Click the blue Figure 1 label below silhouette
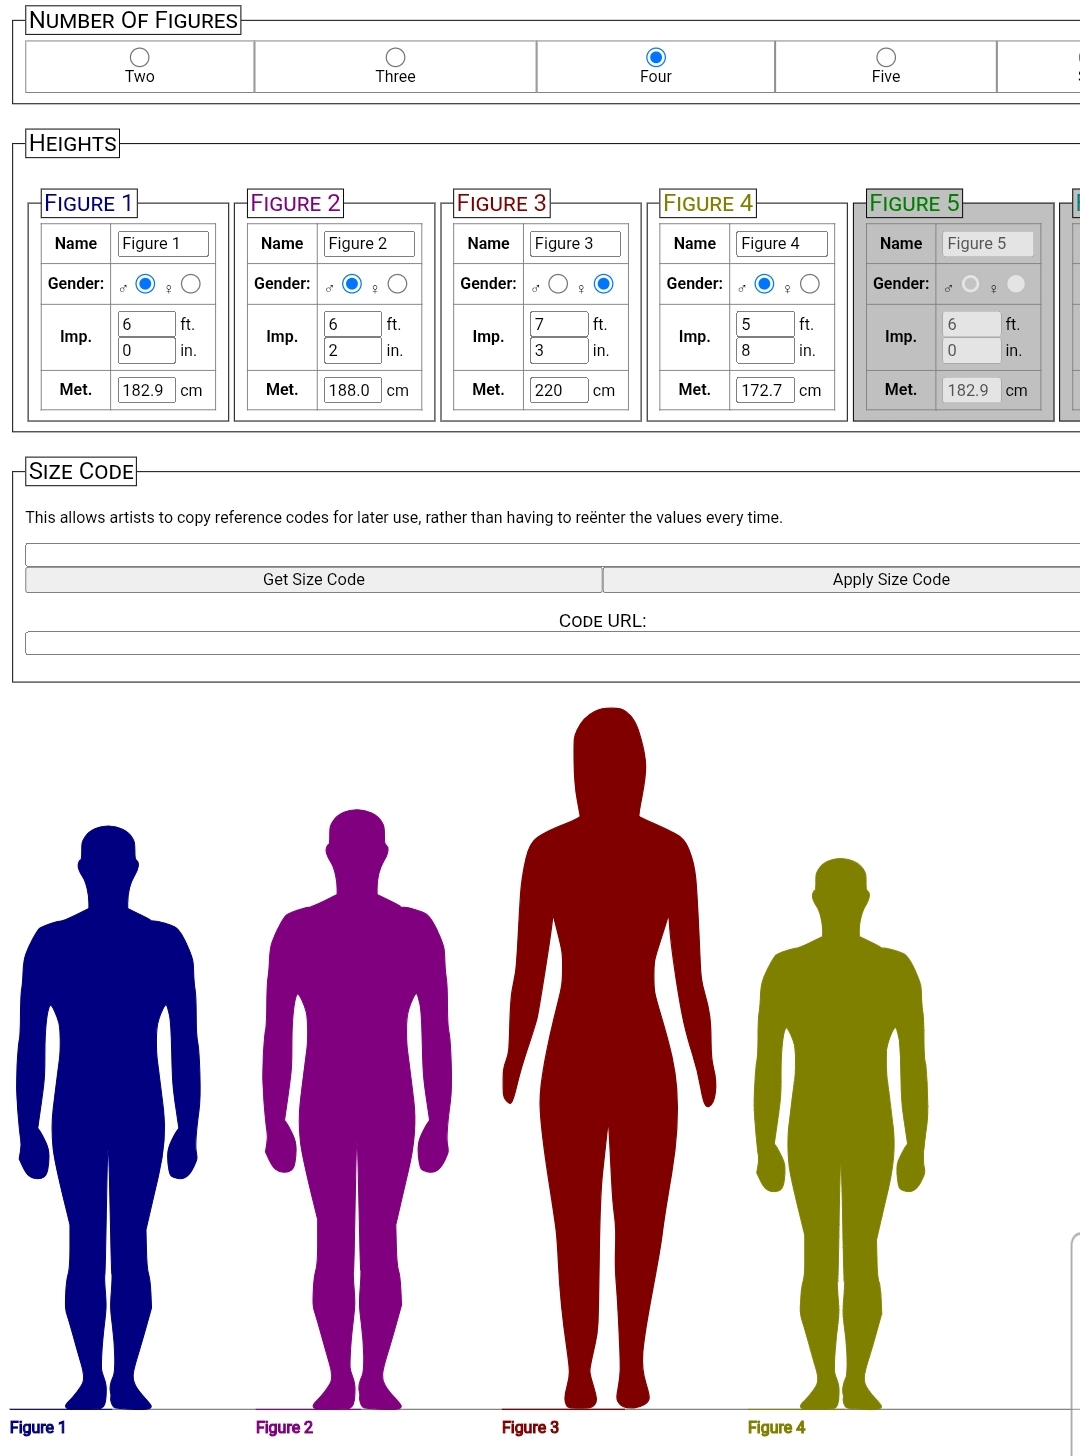Viewport: 1080px width, 1456px height. tap(38, 1428)
